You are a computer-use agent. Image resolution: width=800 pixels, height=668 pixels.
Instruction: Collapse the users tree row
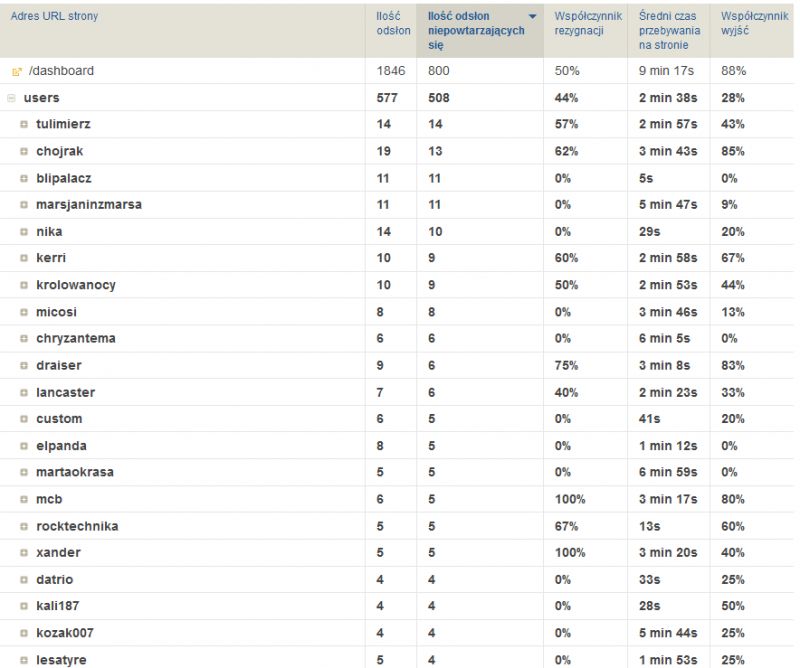(11, 98)
